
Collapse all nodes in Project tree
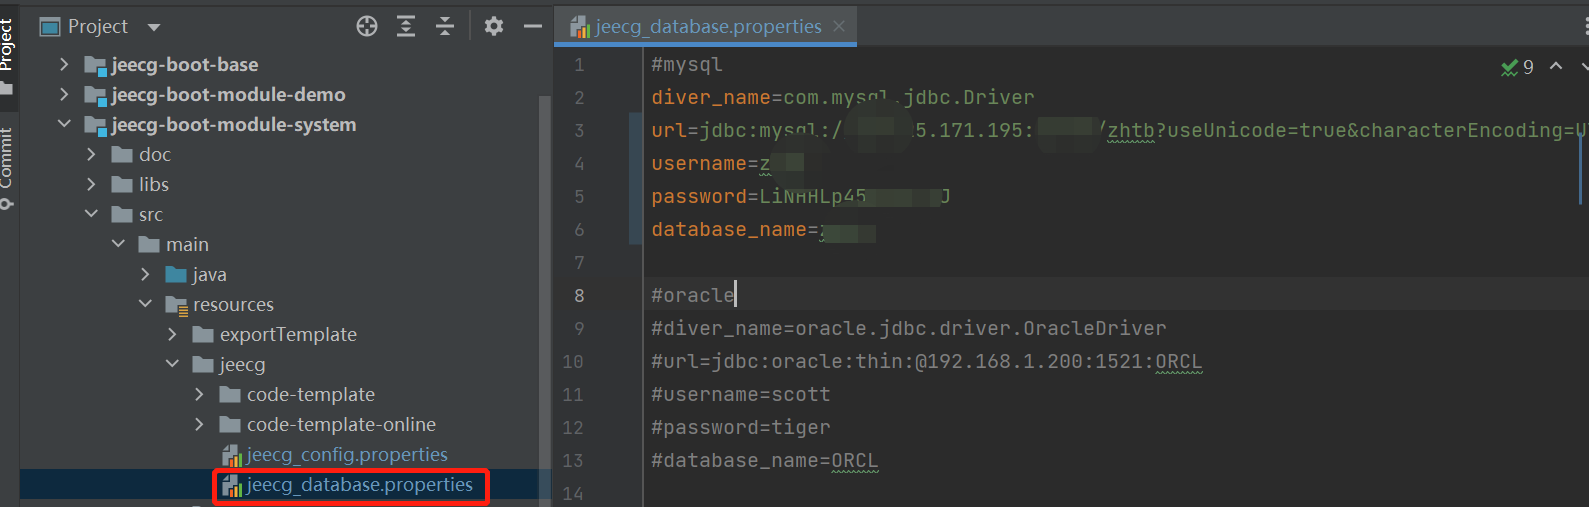pos(445,27)
